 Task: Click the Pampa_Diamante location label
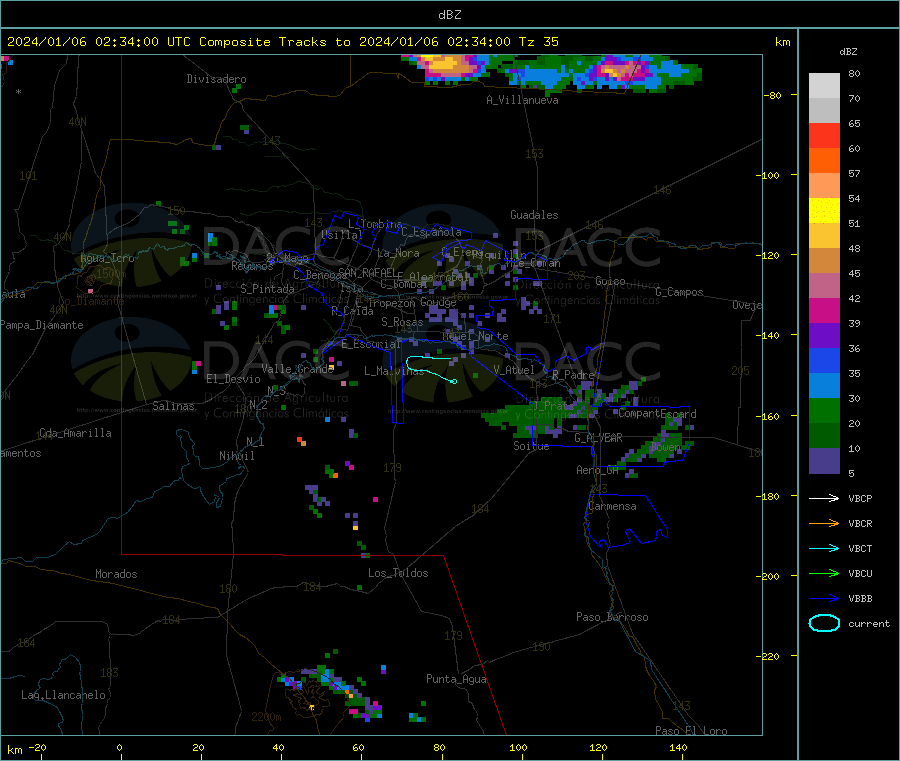[x=42, y=325]
